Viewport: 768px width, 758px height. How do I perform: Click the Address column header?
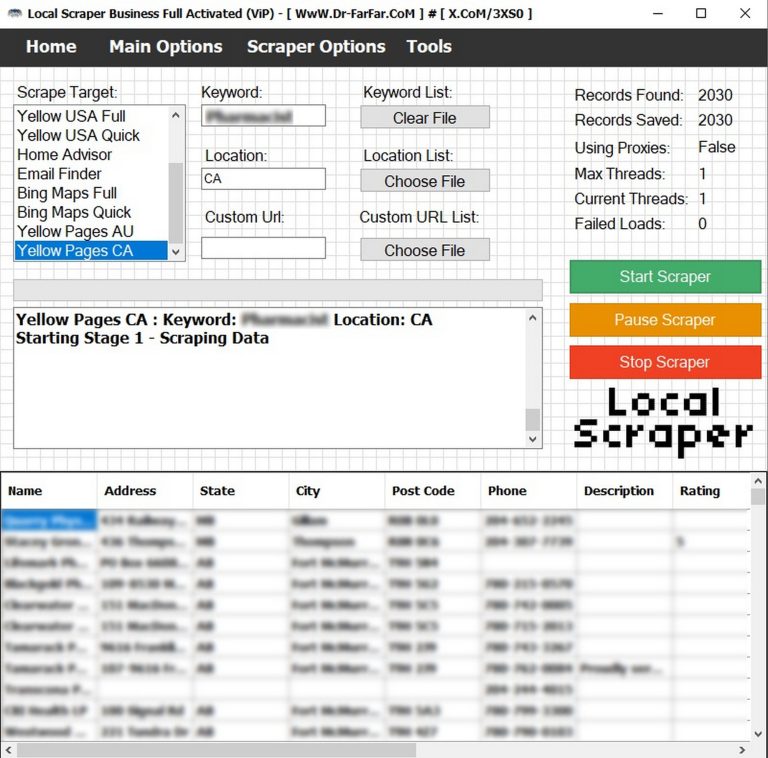[144, 491]
